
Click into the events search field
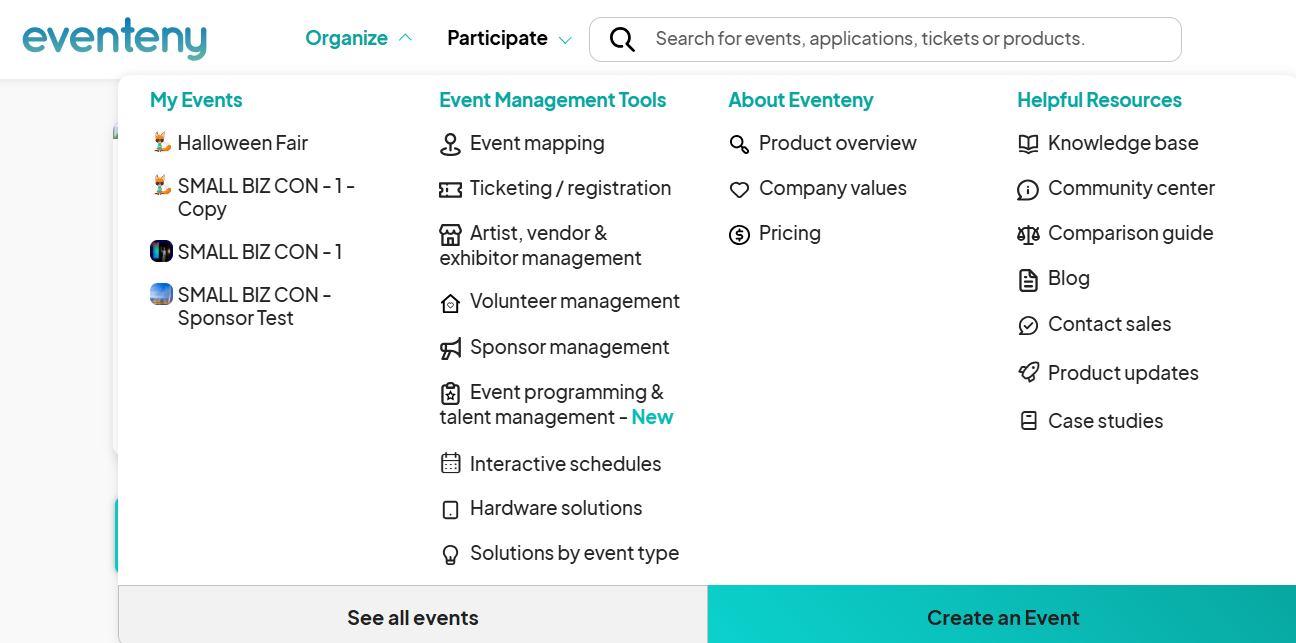click(900, 39)
